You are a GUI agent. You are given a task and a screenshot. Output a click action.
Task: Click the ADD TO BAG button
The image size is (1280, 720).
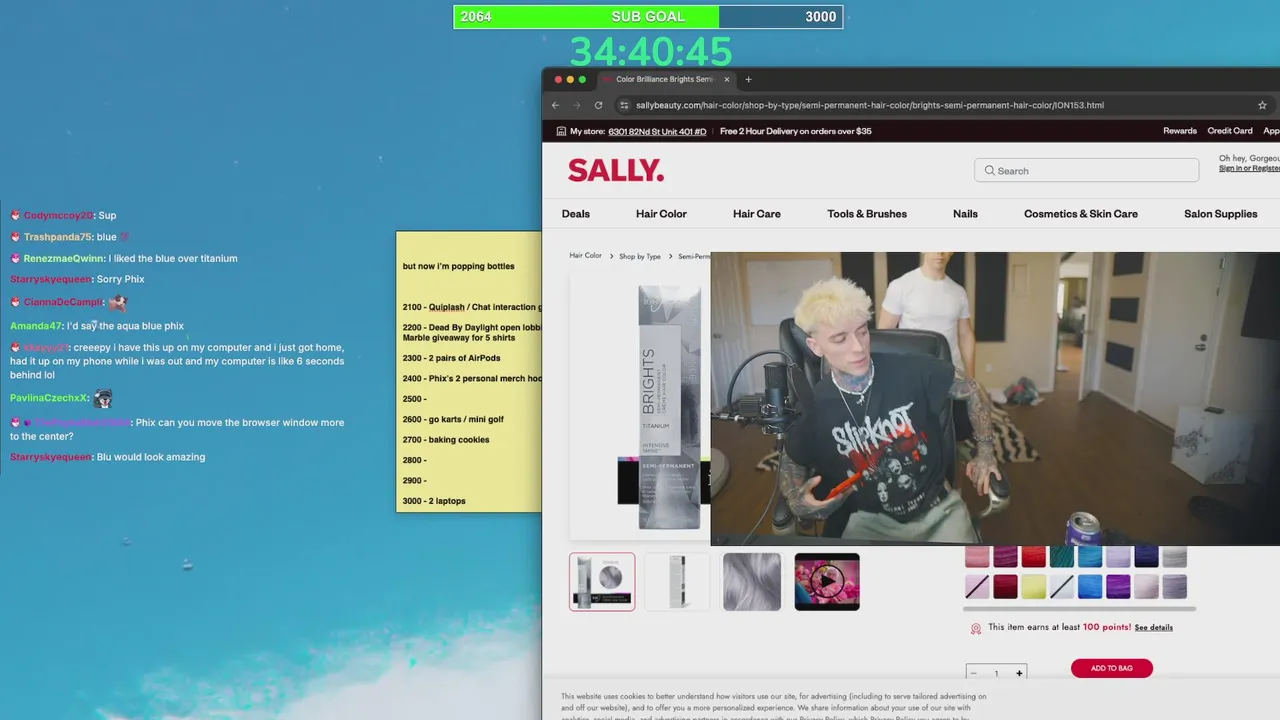[x=1111, y=668]
